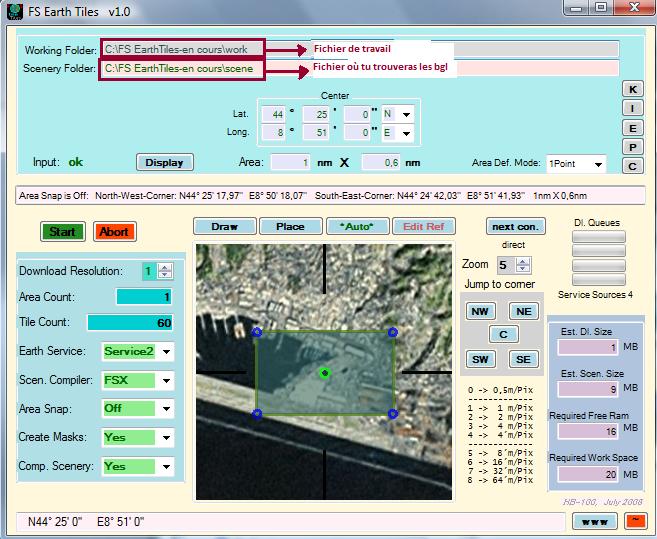Click the top Dl. Queues progress bar
This screenshot has width=657, height=539.
599,236
